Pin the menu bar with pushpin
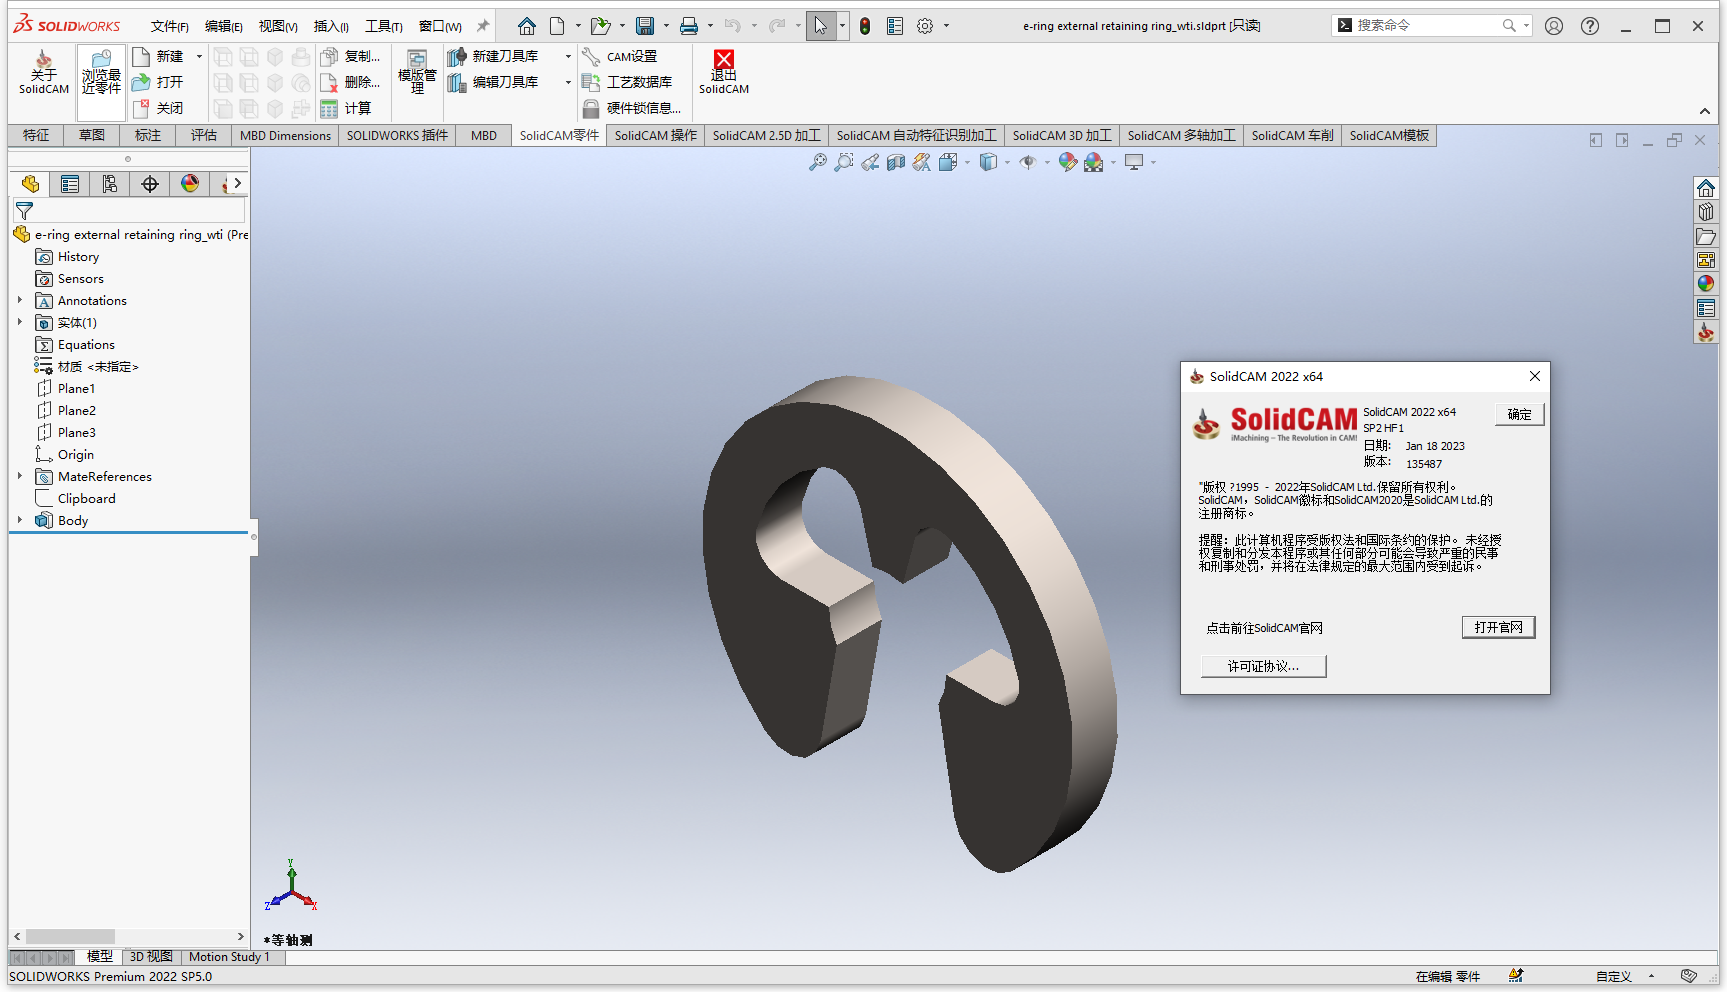This screenshot has height=992, width=1727. 483,26
